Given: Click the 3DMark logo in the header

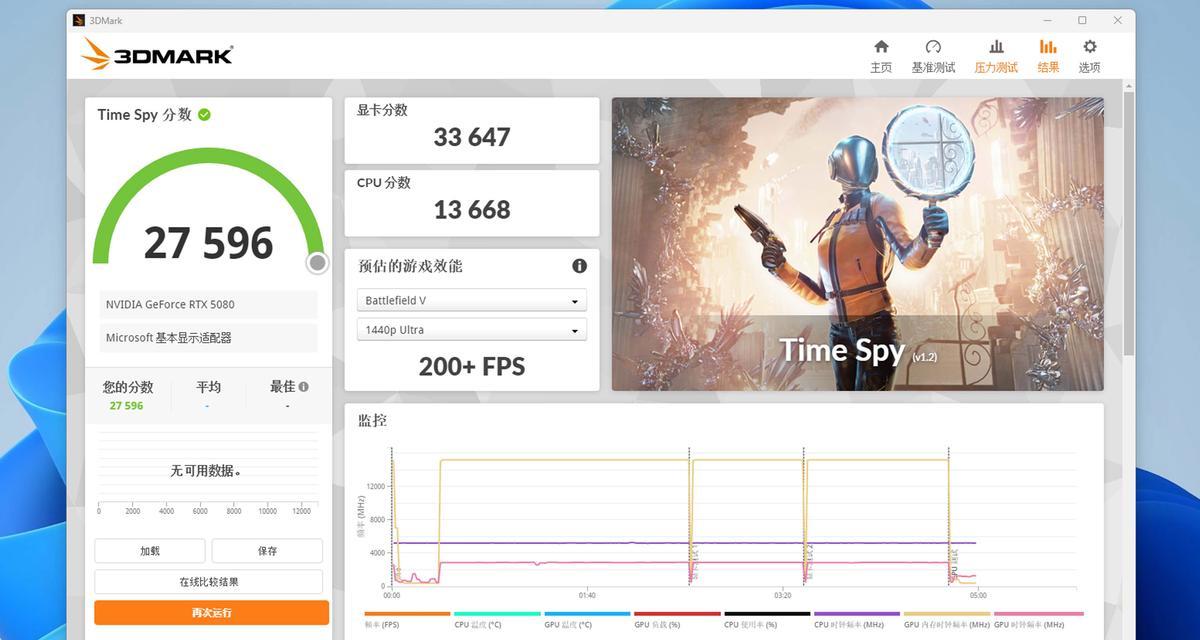Looking at the screenshot, I should point(157,54).
